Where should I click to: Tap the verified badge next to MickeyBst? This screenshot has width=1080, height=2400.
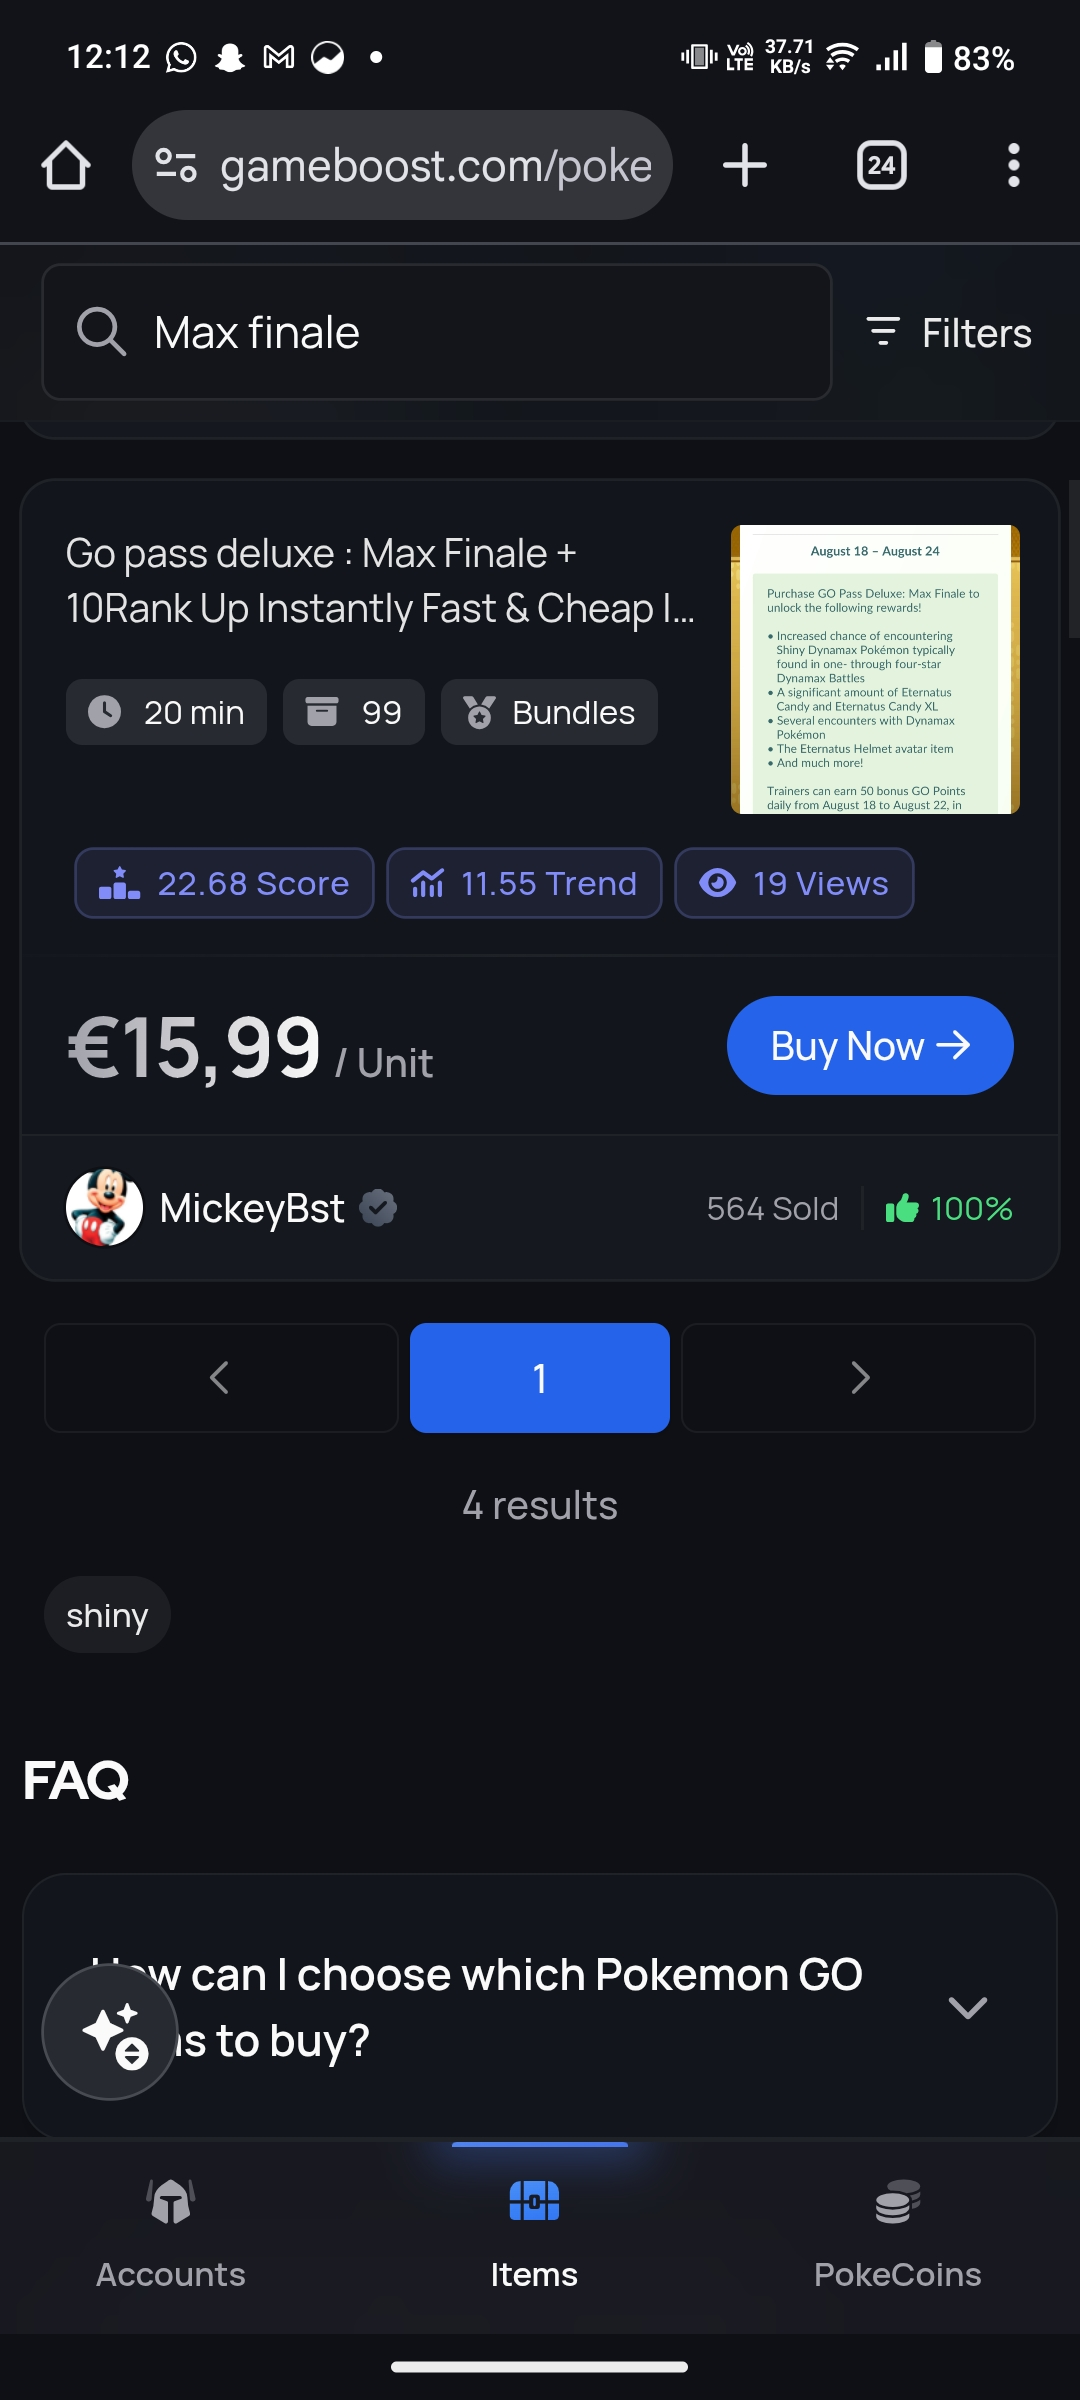[378, 1208]
